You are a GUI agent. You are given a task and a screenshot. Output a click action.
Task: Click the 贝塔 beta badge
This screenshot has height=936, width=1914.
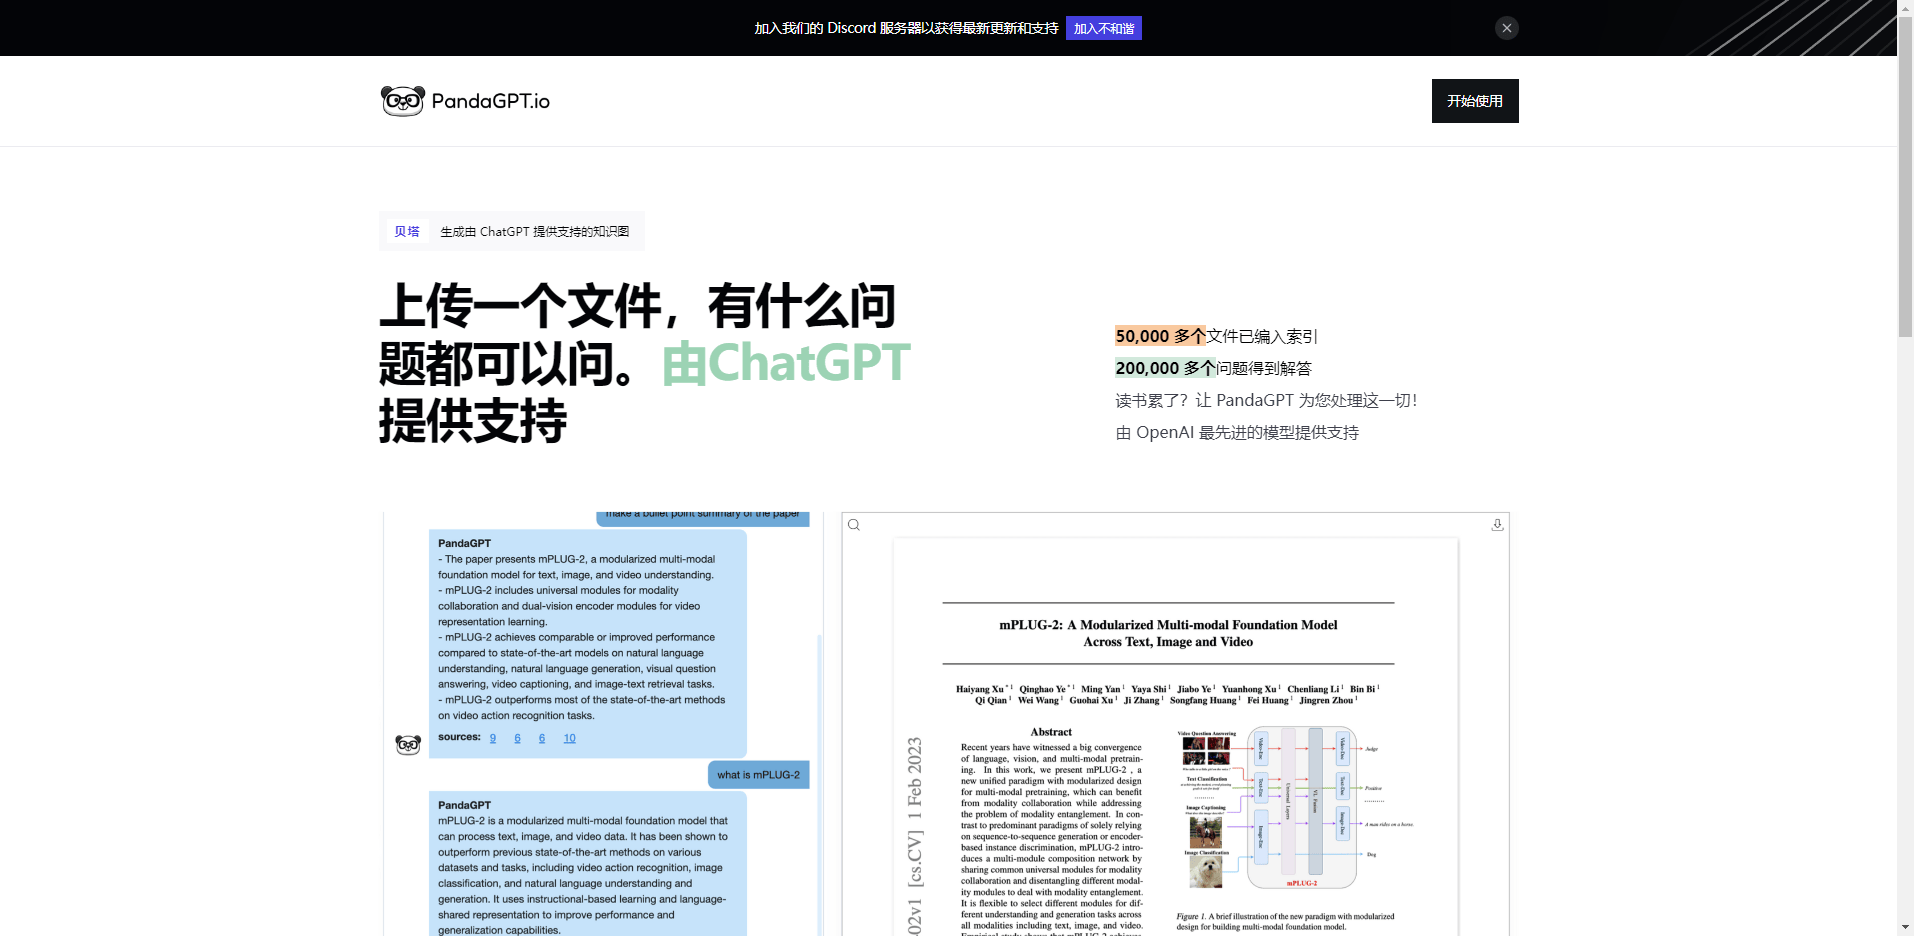(407, 231)
